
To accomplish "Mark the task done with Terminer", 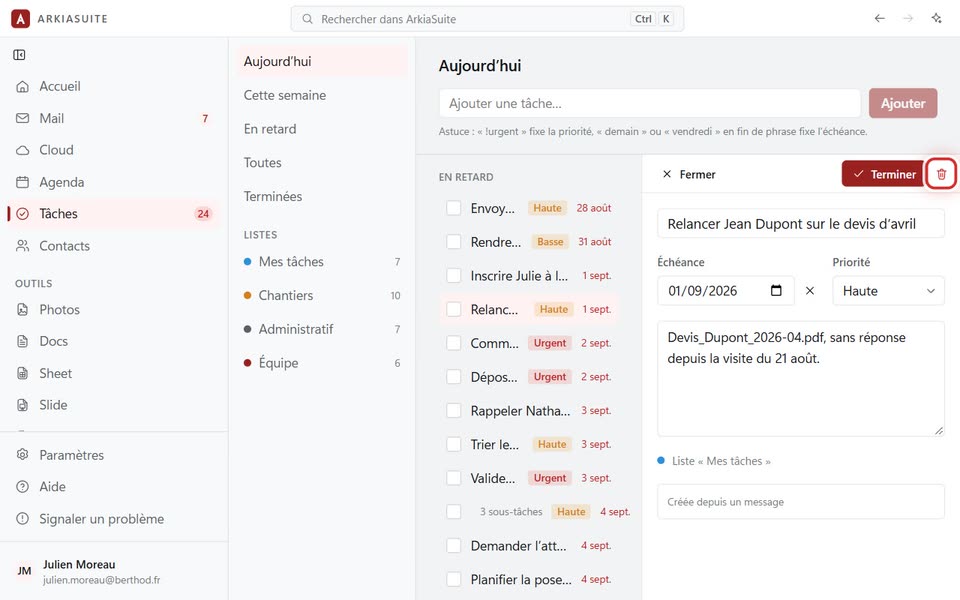I will point(882,174).
